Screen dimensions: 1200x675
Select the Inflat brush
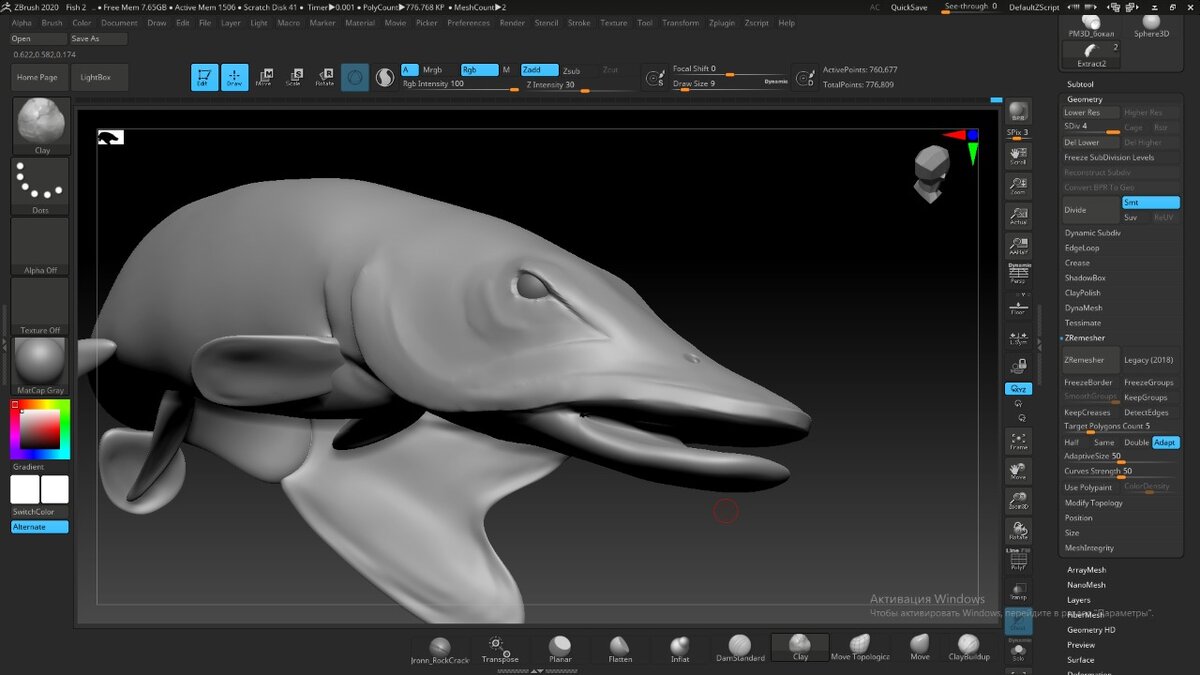[680, 649]
